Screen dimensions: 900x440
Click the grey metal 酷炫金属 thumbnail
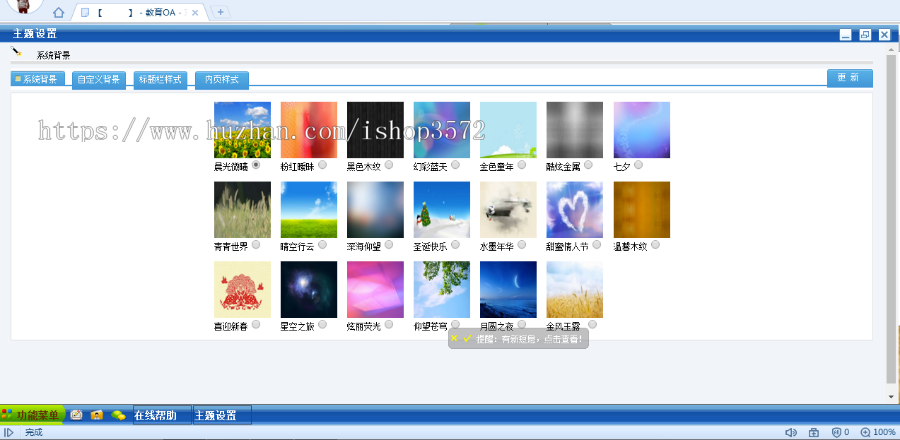[575, 130]
